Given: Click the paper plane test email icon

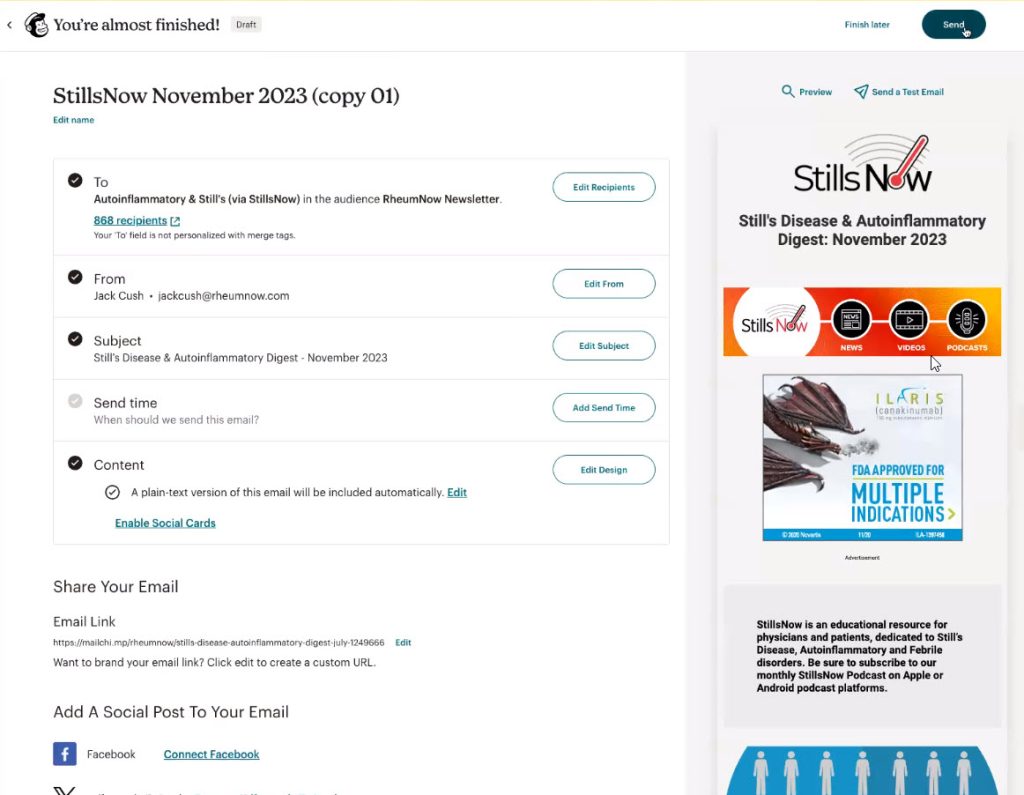Looking at the screenshot, I should click(x=861, y=91).
